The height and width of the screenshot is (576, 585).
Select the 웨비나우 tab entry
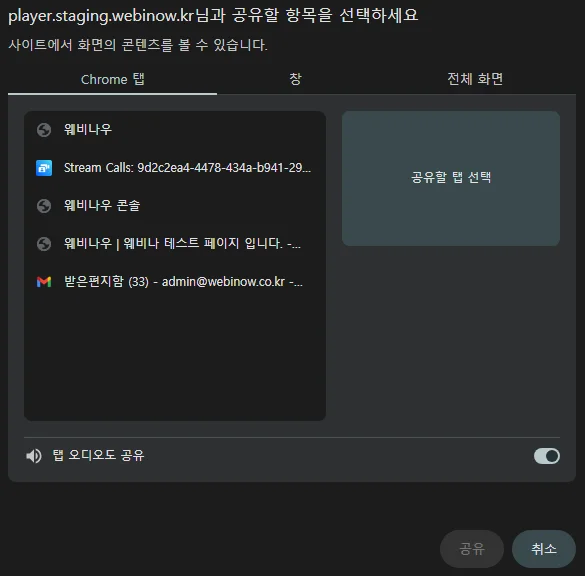[x=175, y=130]
